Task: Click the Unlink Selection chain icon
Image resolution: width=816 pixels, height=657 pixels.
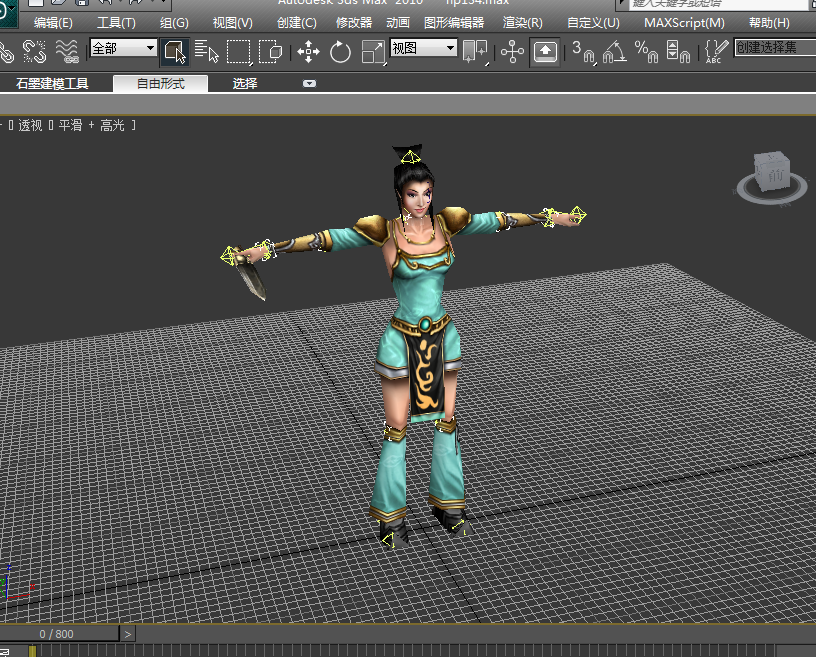Action: (34, 52)
